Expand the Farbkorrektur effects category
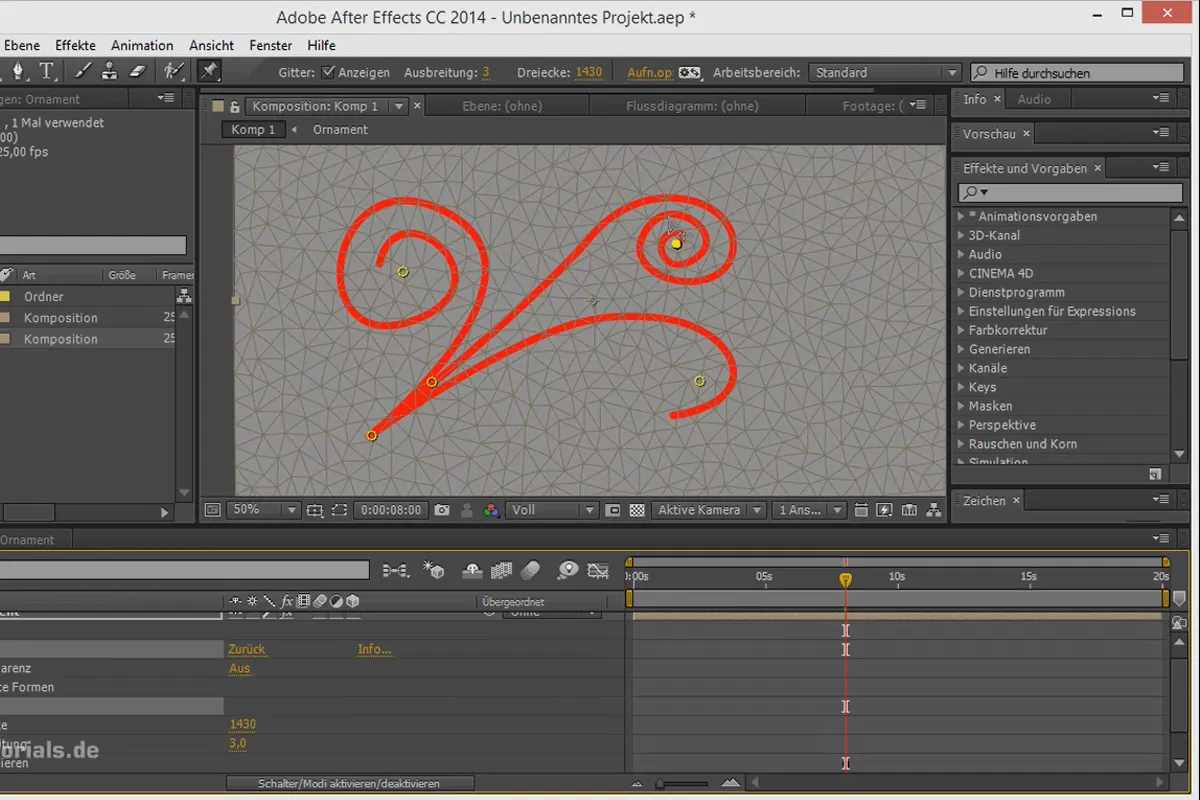The width and height of the screenshot is (1200, 800). pos(962,331)
